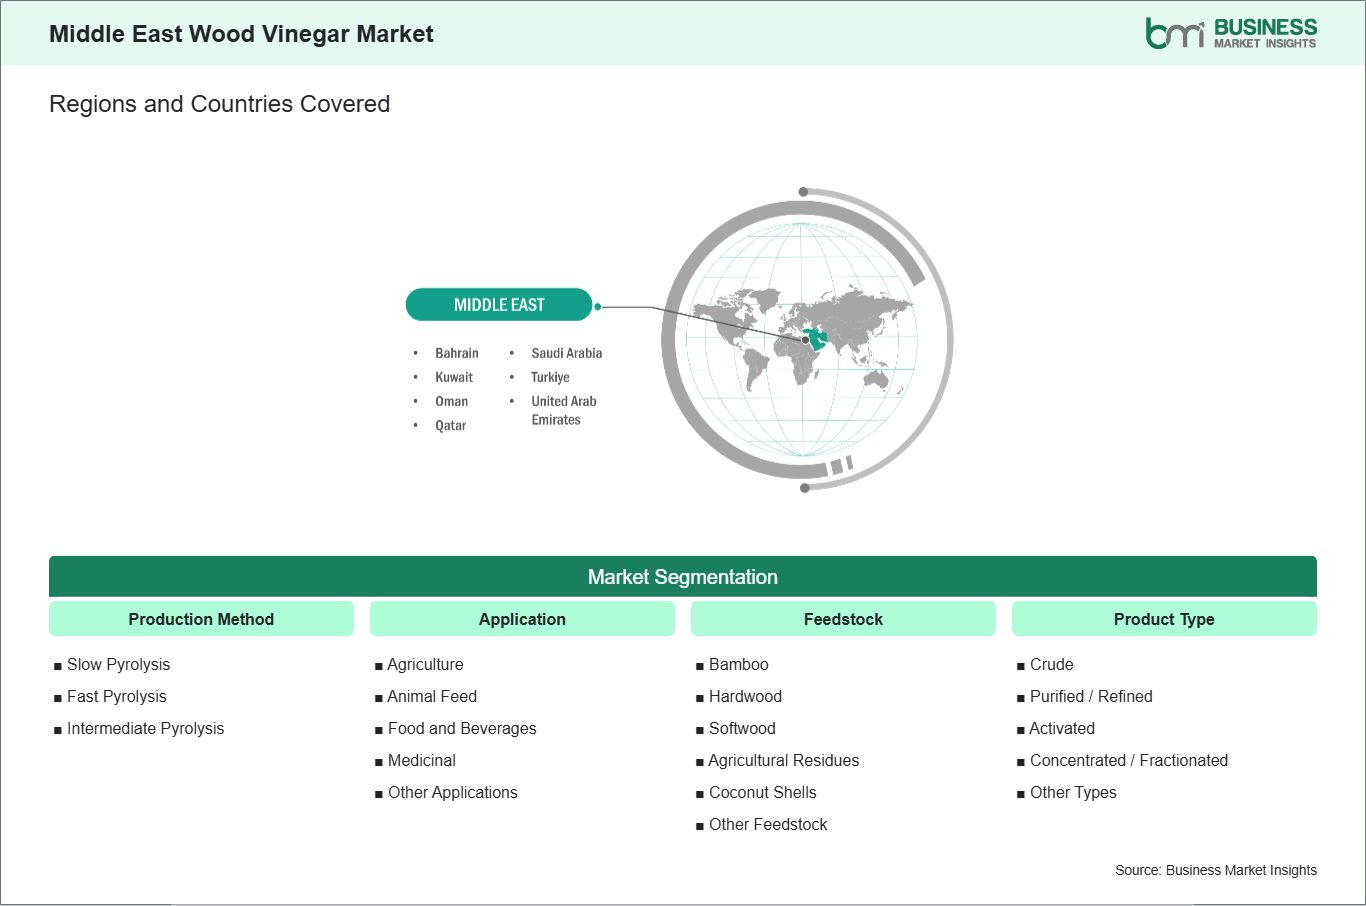Select the MIDDLE EAST region label
Screen dimensions: 1366x906
(499, 305)
